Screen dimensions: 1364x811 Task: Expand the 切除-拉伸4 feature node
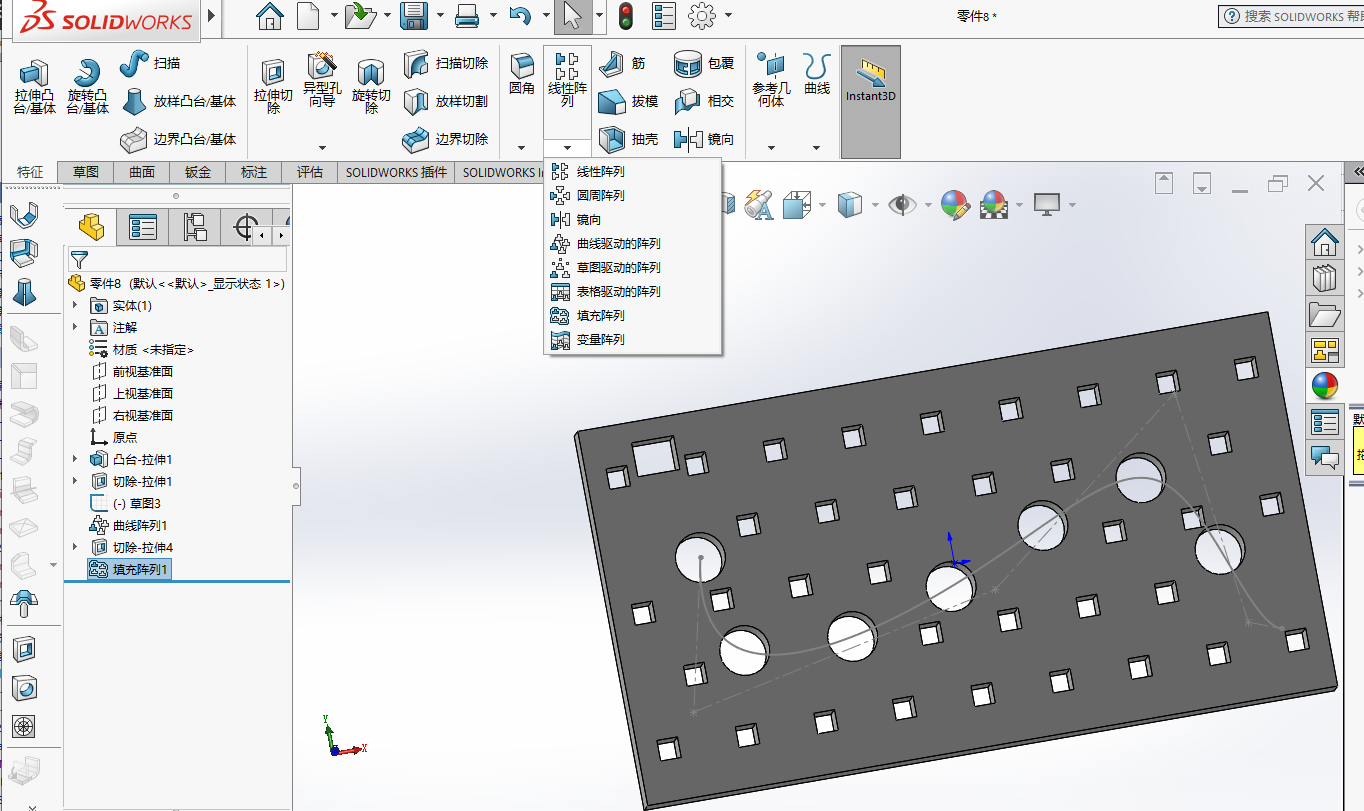point(75,547)
